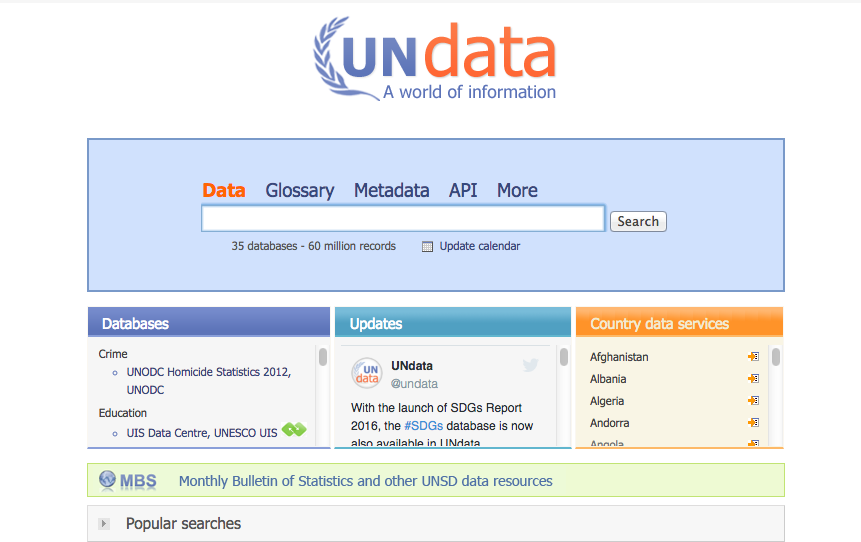Image resolution: width=861 pixels, height=542 pixels.
Task: Click the Databases panel header
Action: point(209,322)
